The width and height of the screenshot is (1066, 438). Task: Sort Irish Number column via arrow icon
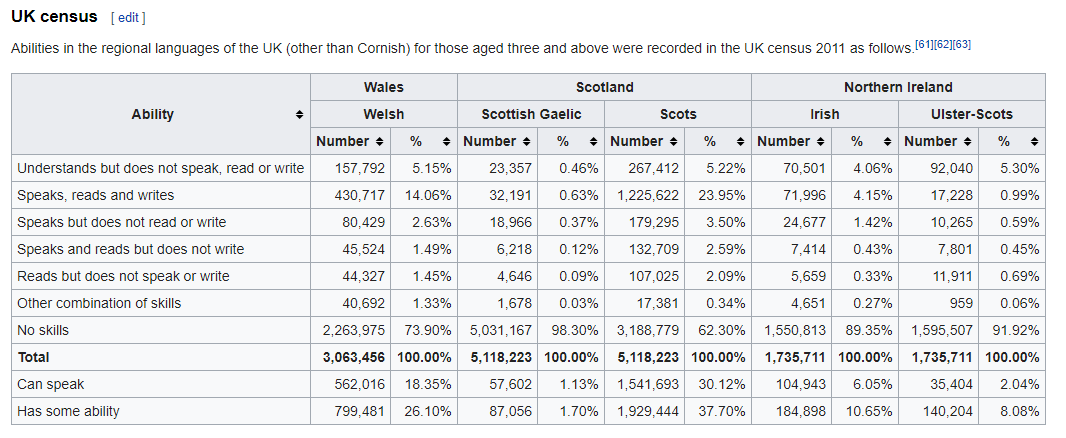point(820,142)
